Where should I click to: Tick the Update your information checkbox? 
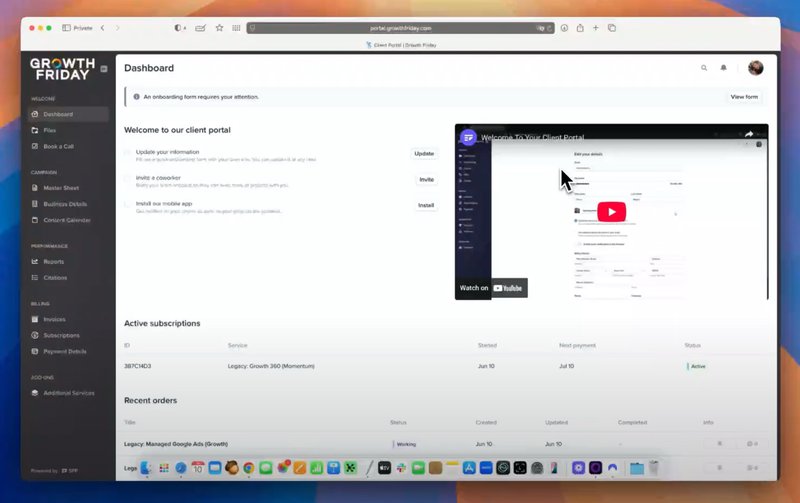tap(128, 152)
